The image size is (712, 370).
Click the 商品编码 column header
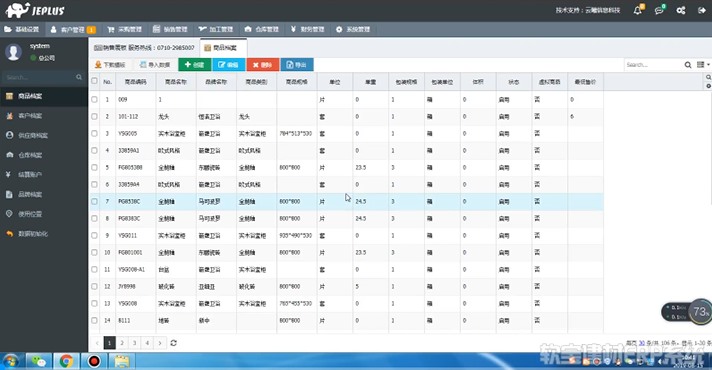[136, 82]
